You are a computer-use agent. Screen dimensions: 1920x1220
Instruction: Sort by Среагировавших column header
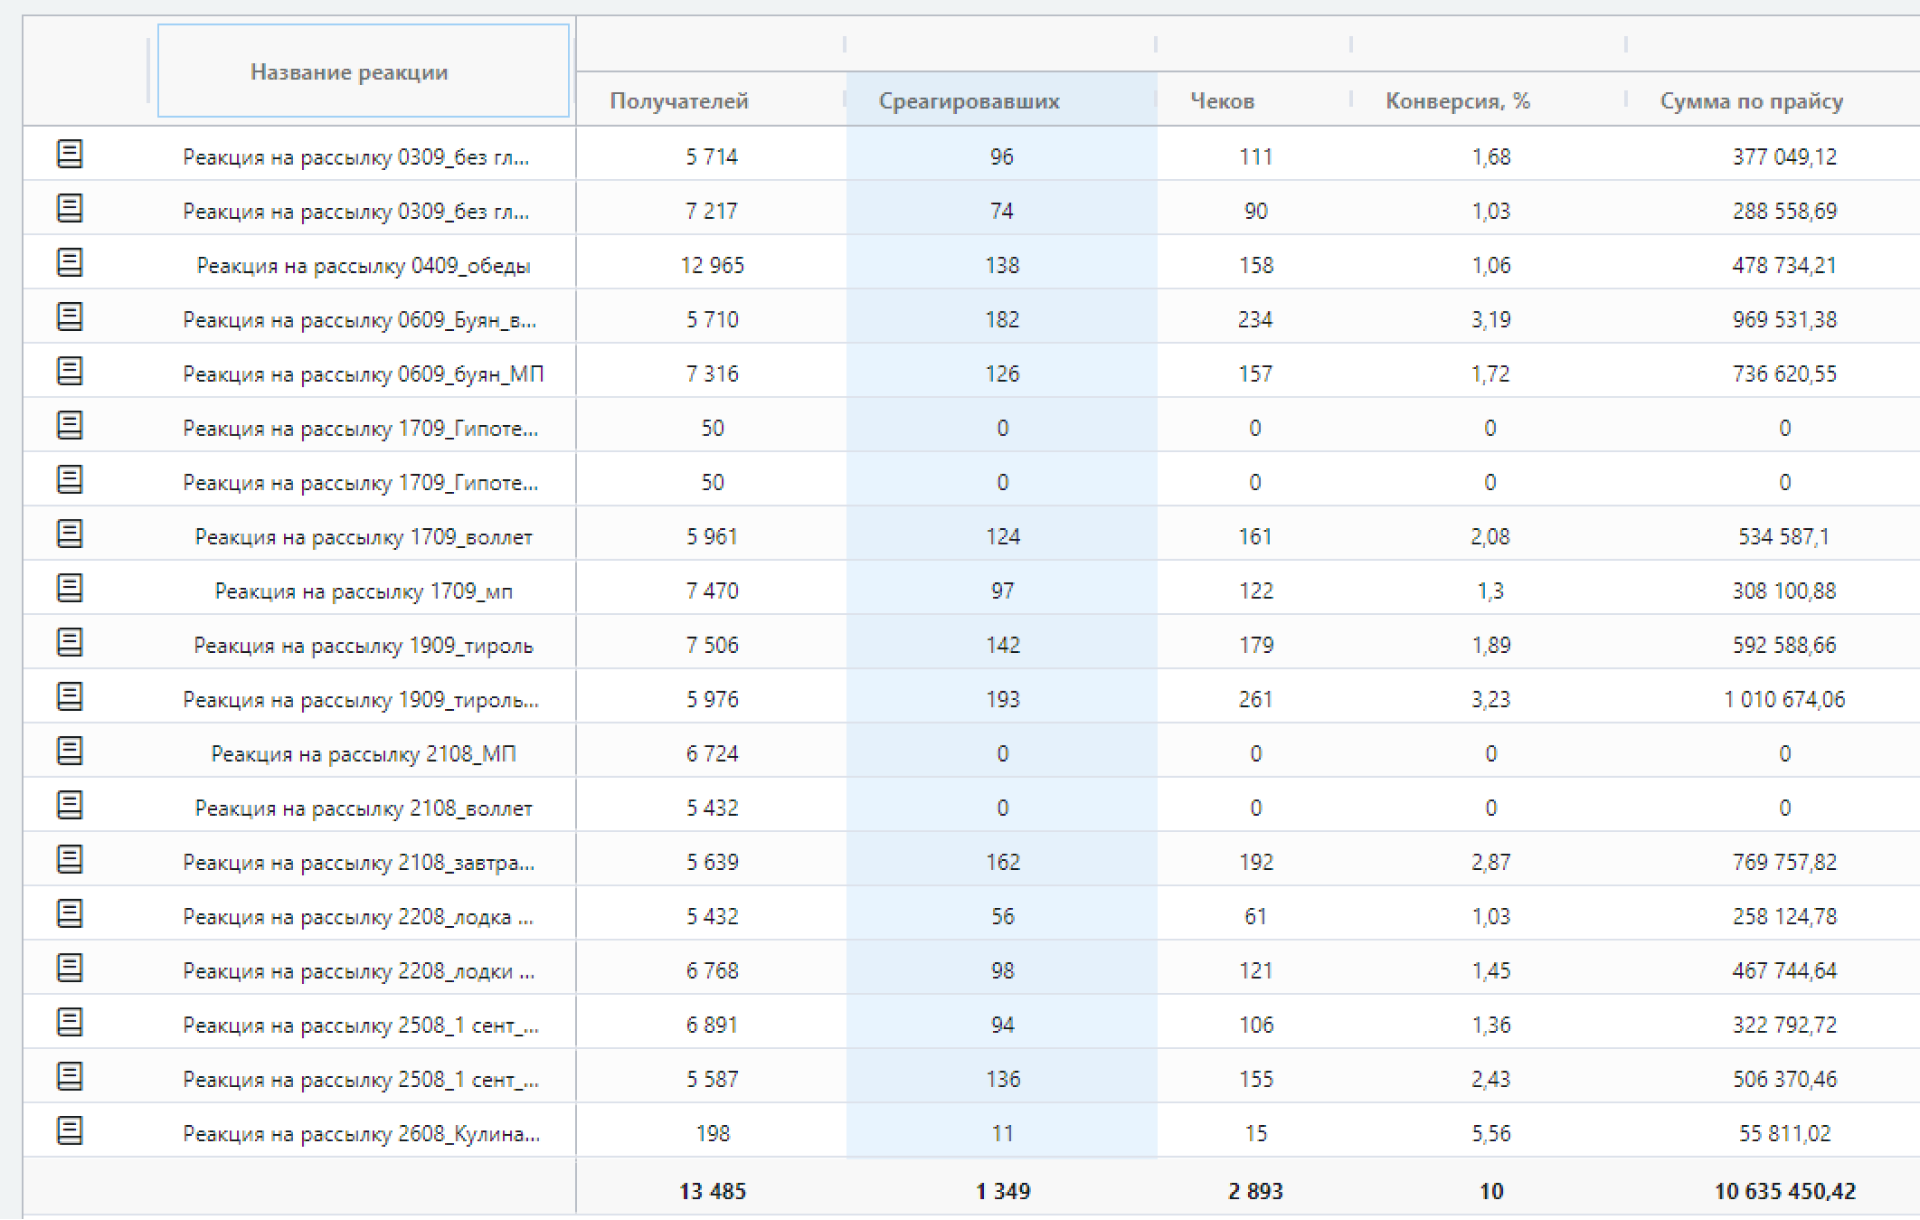click(968, 101)
